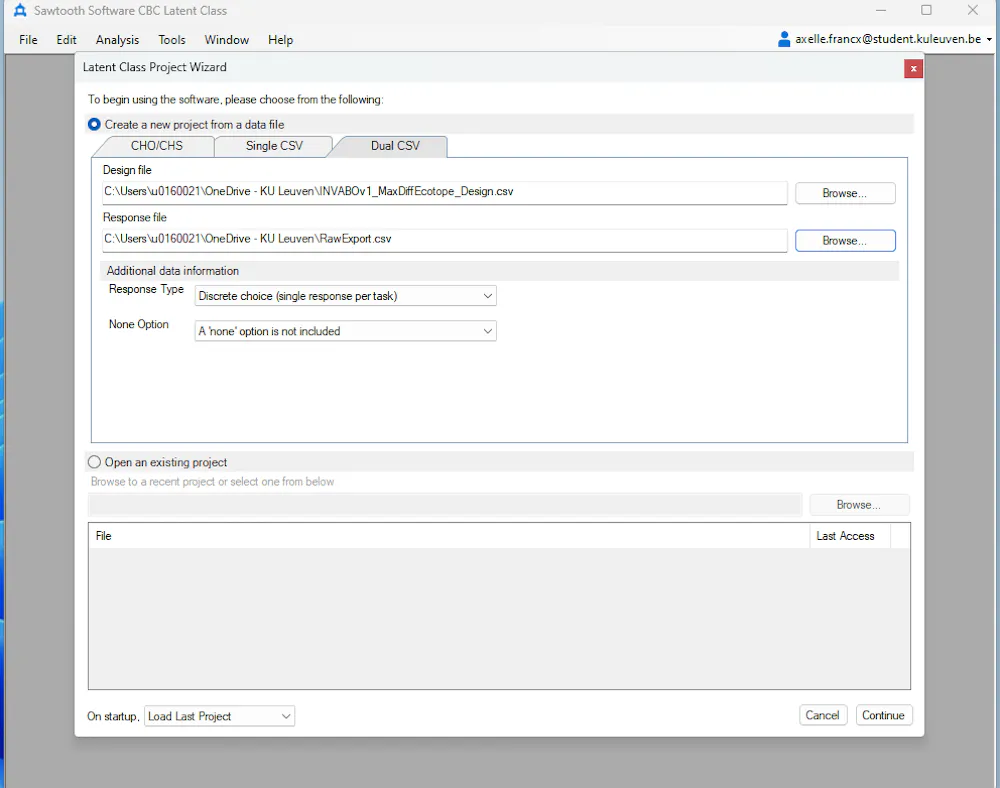Click the existing project path field

coord(445,504)
